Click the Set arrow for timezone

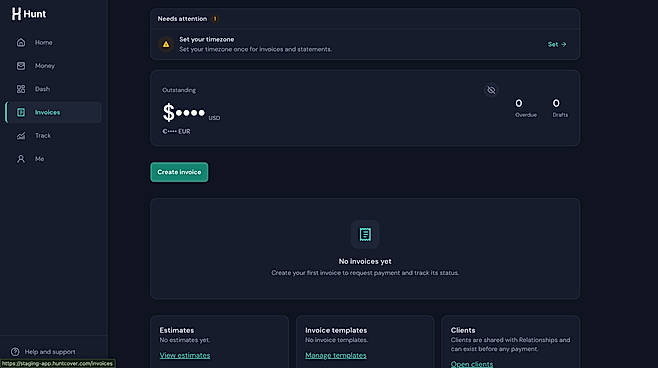tap(557, 44)
